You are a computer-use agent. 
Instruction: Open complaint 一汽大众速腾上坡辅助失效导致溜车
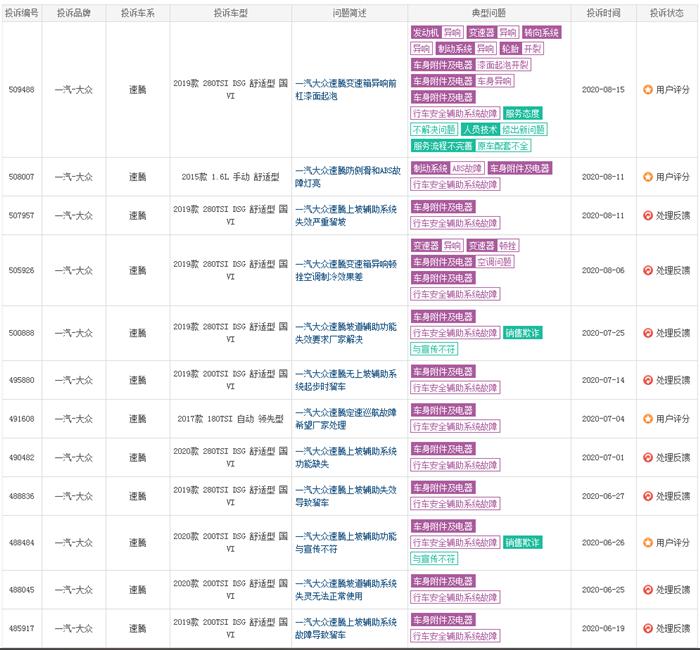point(346,496)
